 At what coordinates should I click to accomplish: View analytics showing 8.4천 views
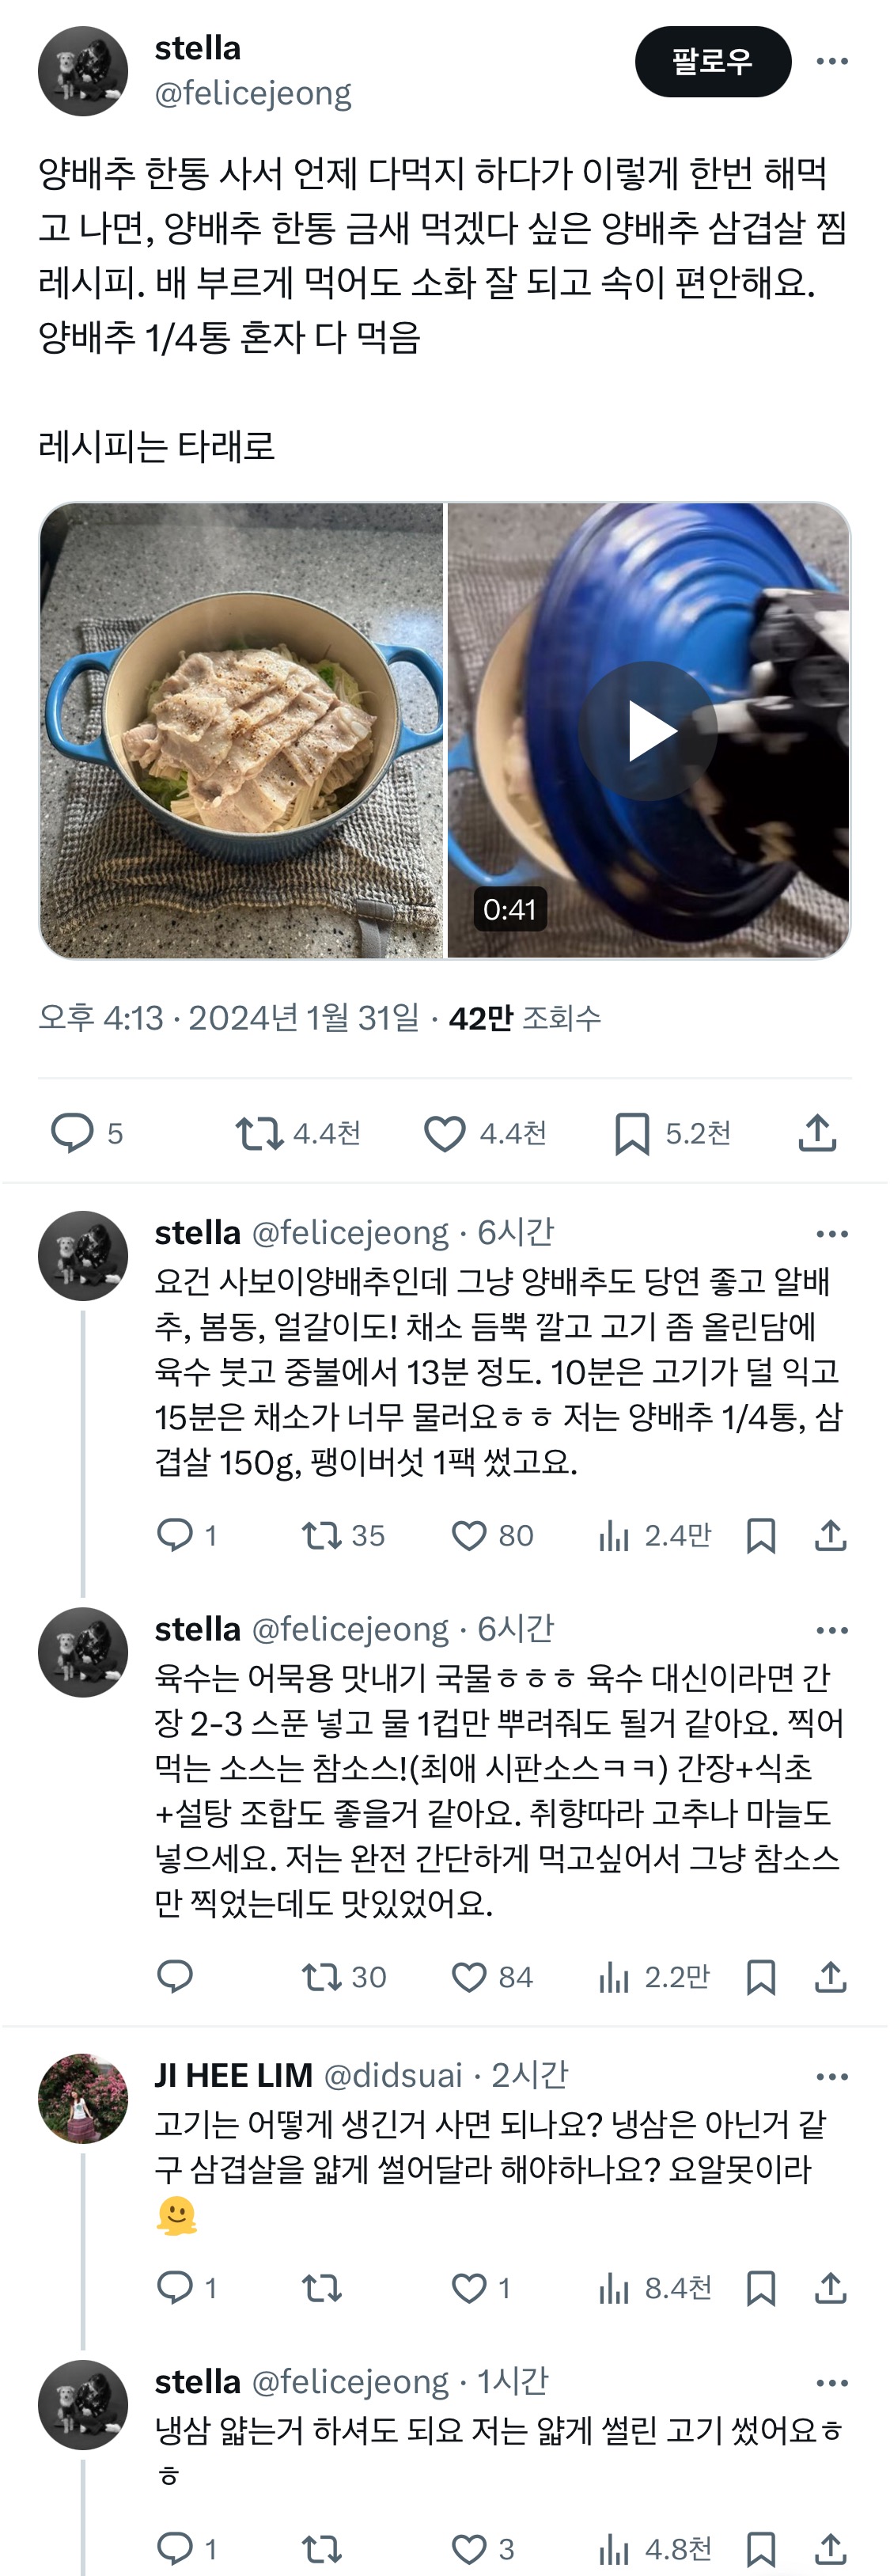pyautogui.click(x=654, y=2288)
